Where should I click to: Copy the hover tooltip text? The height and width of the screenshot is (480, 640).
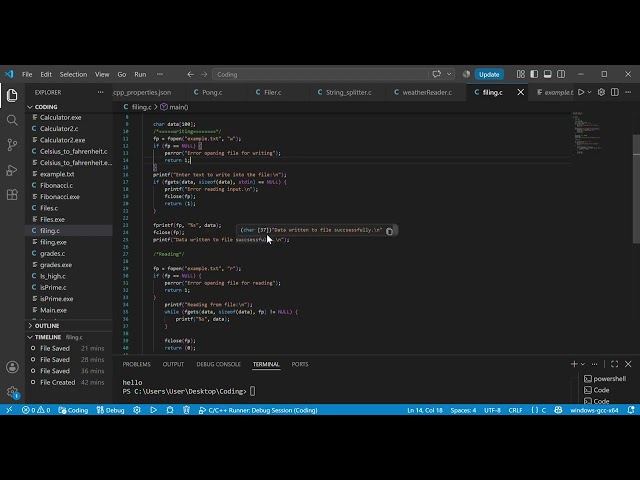pyautogui.click(x=389, y=231)
